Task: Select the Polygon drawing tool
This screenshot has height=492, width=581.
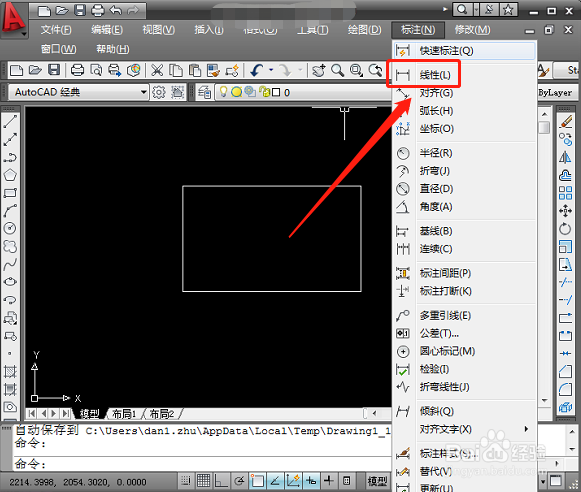Action: (x=10, y=175)
